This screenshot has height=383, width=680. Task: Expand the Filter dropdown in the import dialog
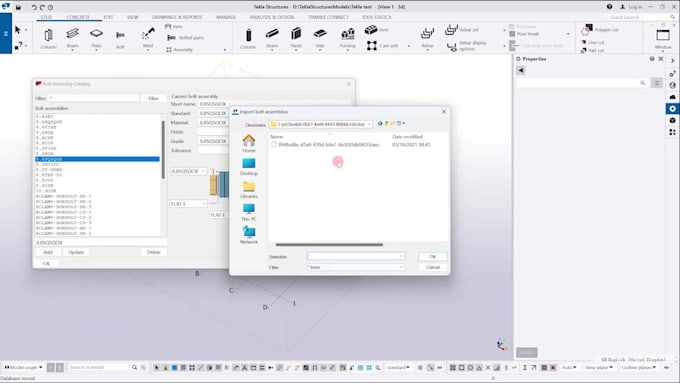[401, 267]
